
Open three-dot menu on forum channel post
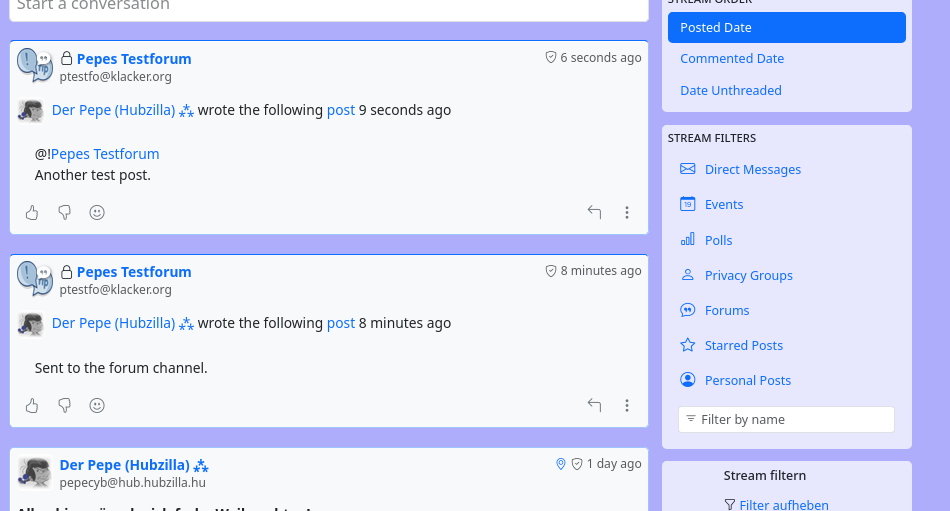pos(627,405)
